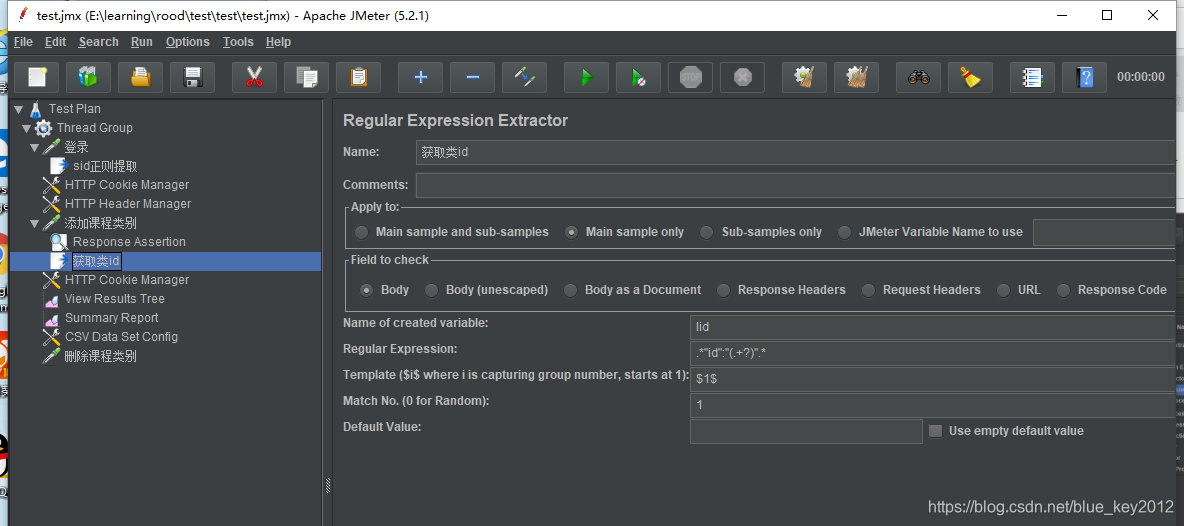Click the Reset Search broom icon

tap(971, 77)
